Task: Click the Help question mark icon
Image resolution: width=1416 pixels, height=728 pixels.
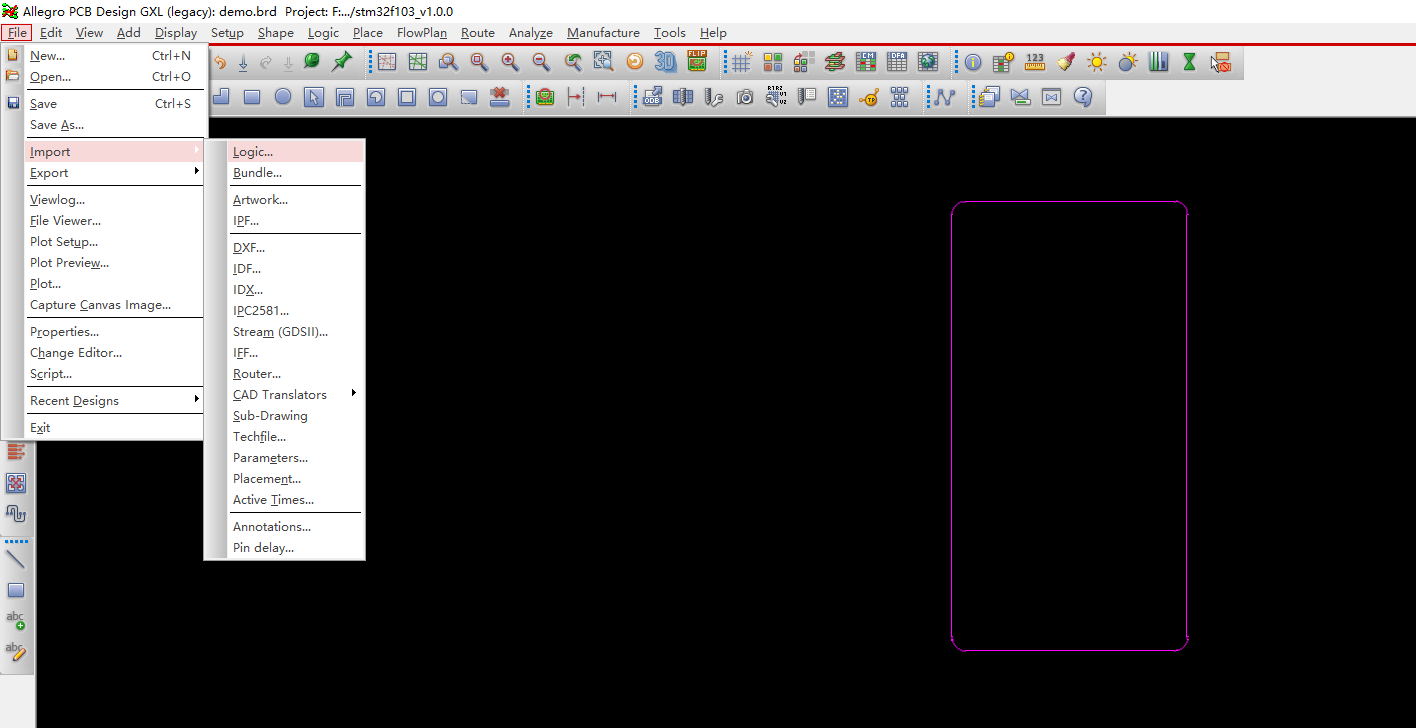Action: 1082,97
